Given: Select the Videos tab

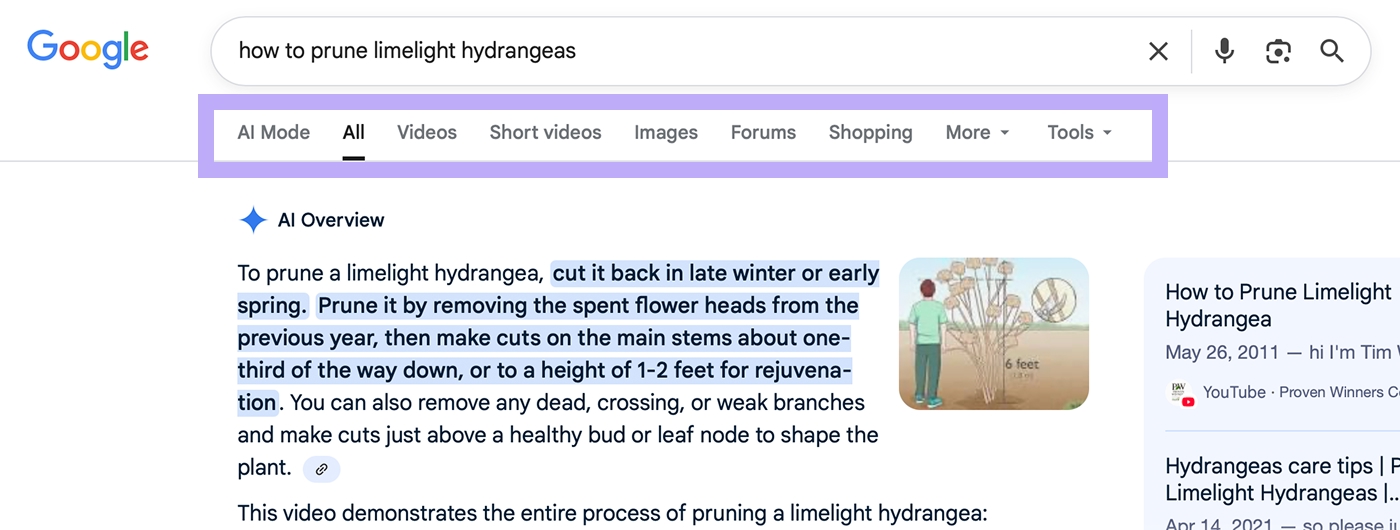Looking at the screenshot, I should (427, 132).
